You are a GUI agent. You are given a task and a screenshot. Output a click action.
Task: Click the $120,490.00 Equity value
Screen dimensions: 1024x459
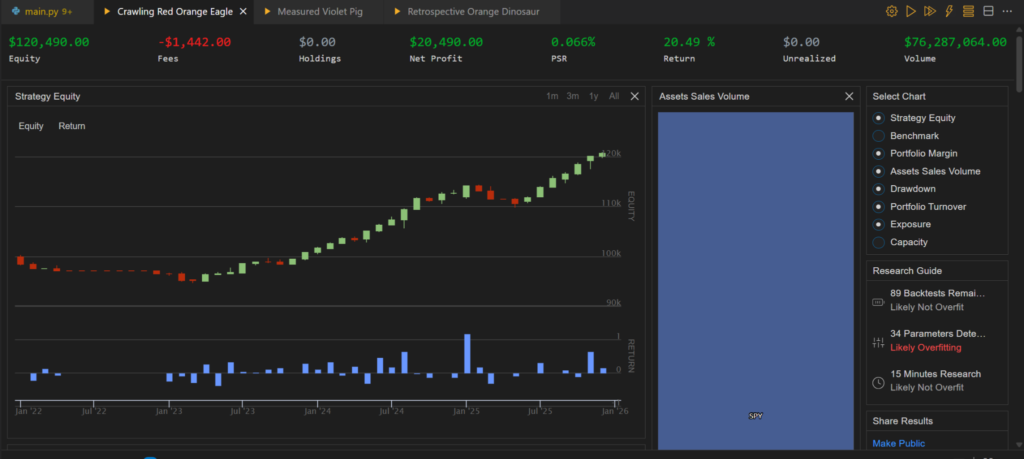coord(49,42)
